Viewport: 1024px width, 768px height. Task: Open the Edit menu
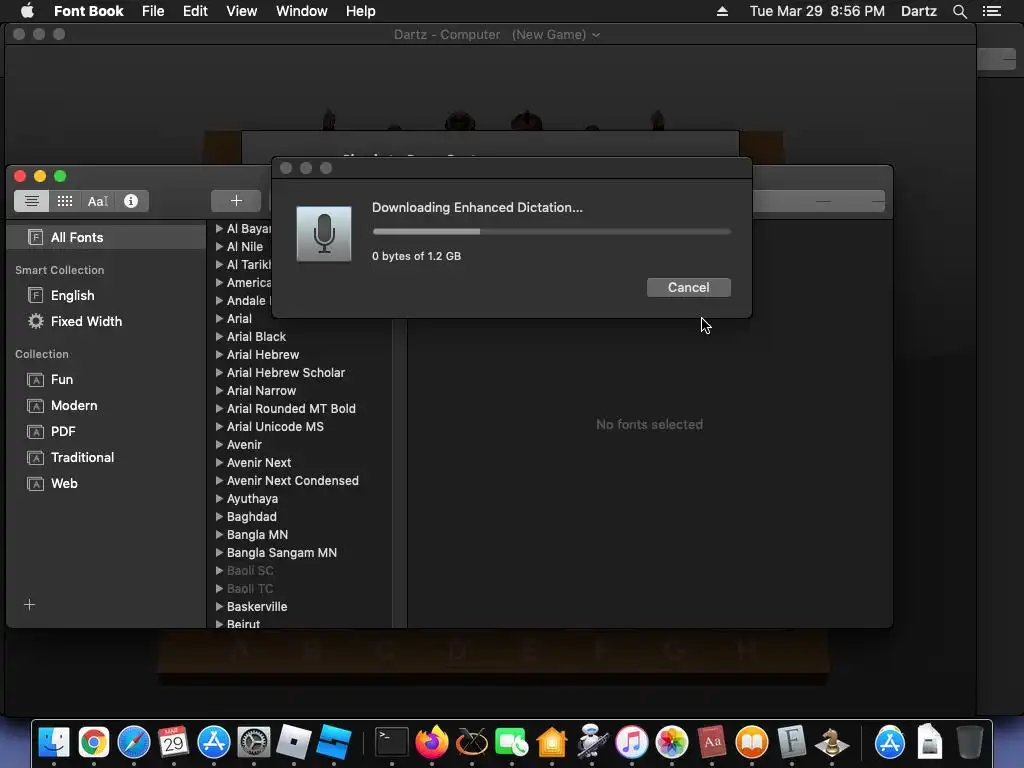195,11
